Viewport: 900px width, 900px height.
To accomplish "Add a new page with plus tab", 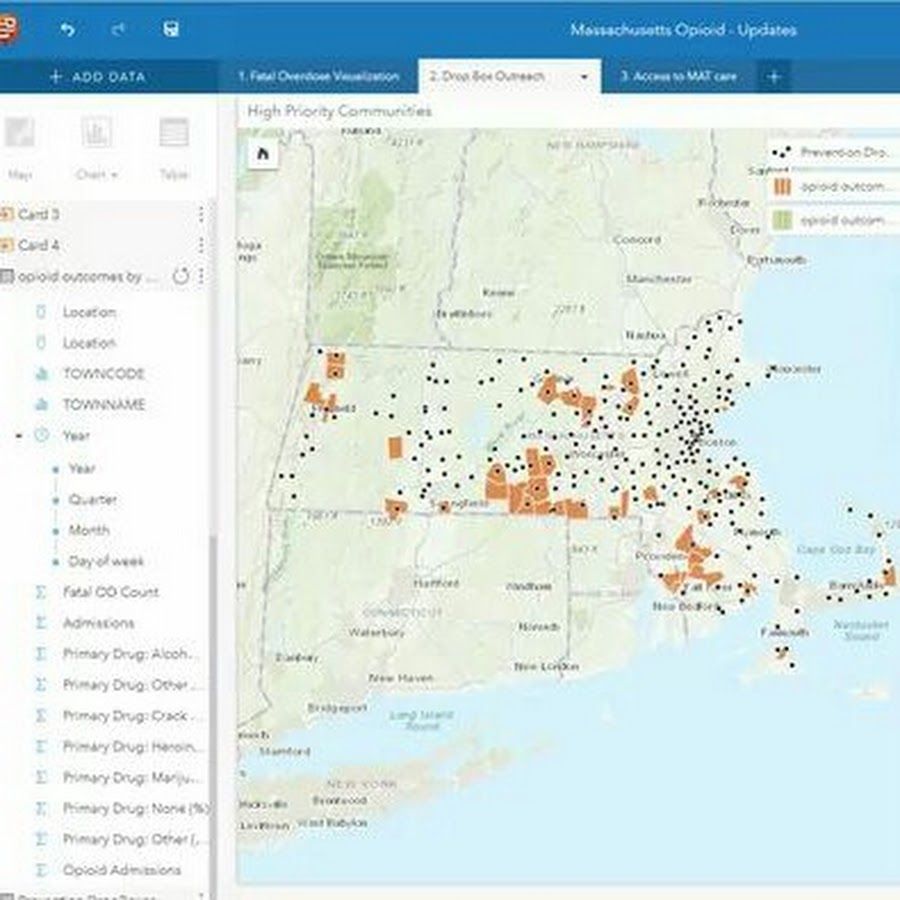I will (773, 77).
